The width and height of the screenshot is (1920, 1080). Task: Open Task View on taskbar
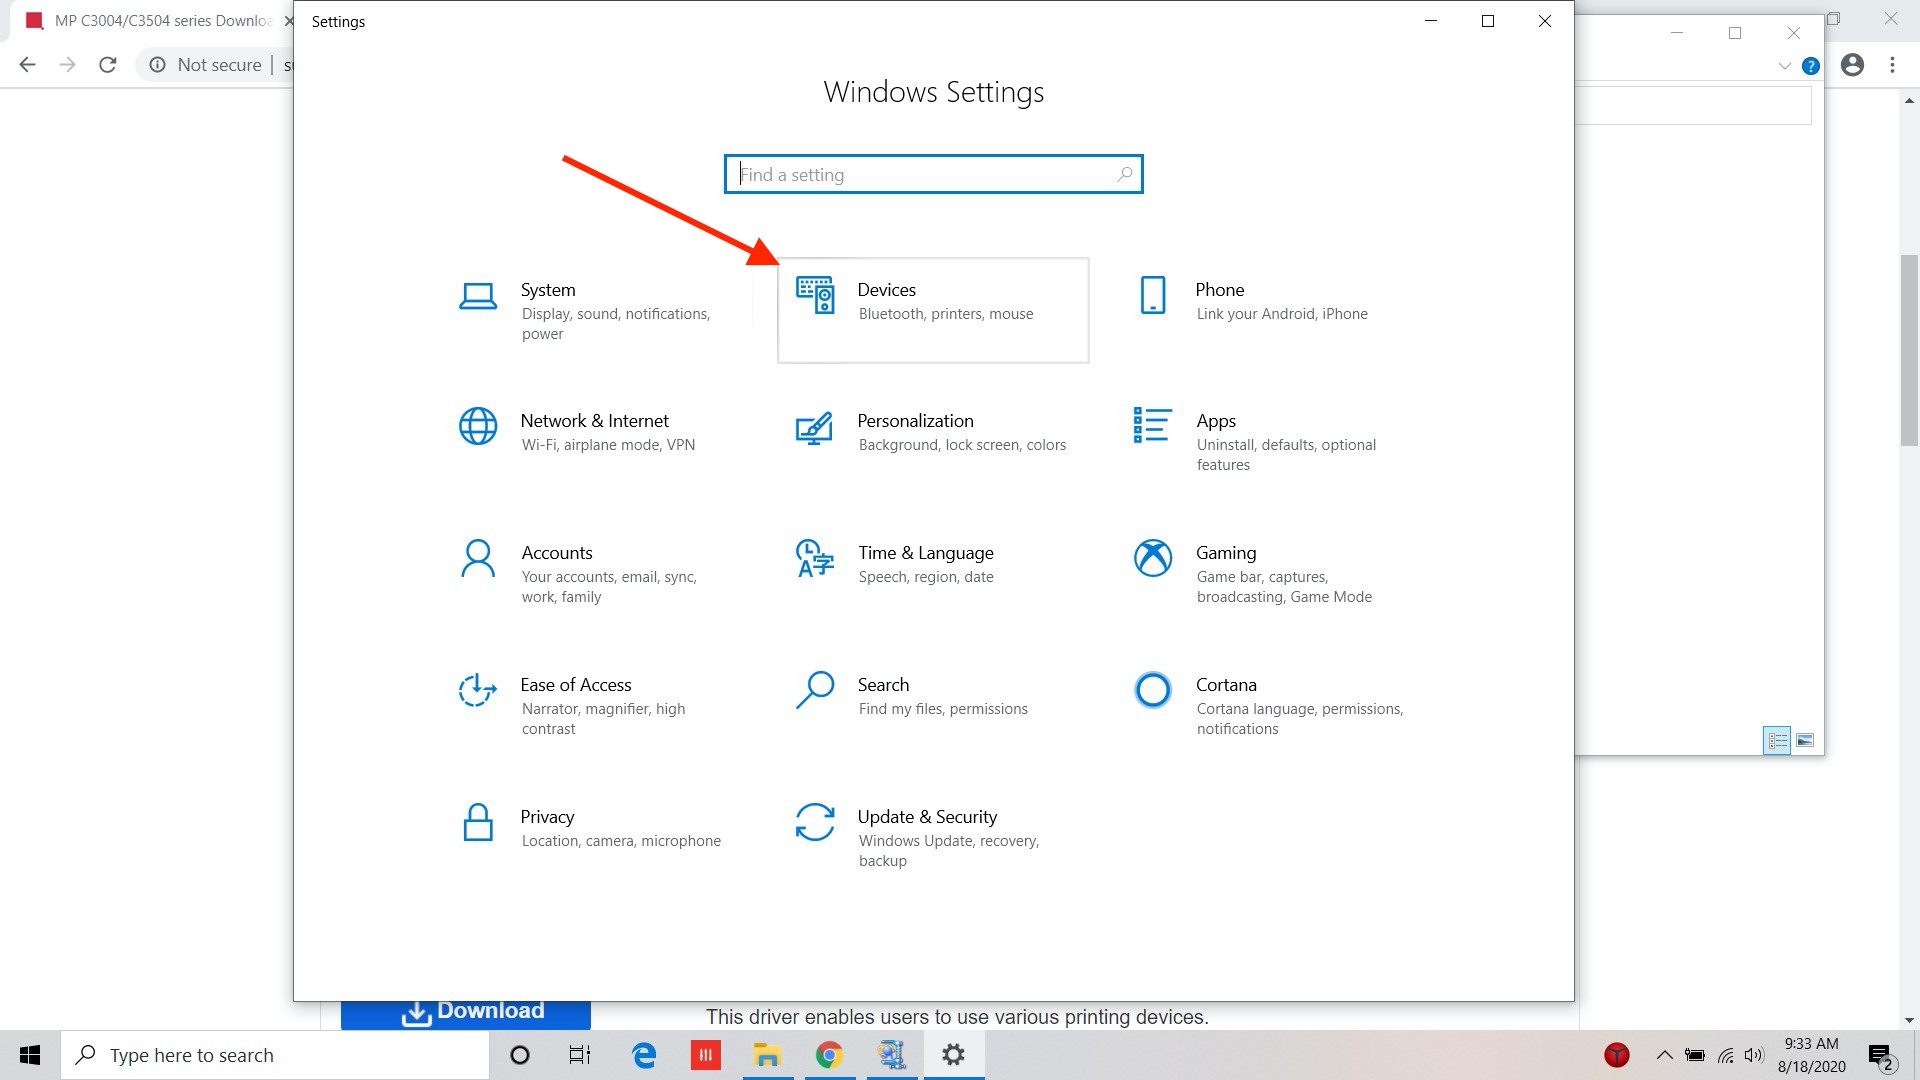click(579, 1055)
